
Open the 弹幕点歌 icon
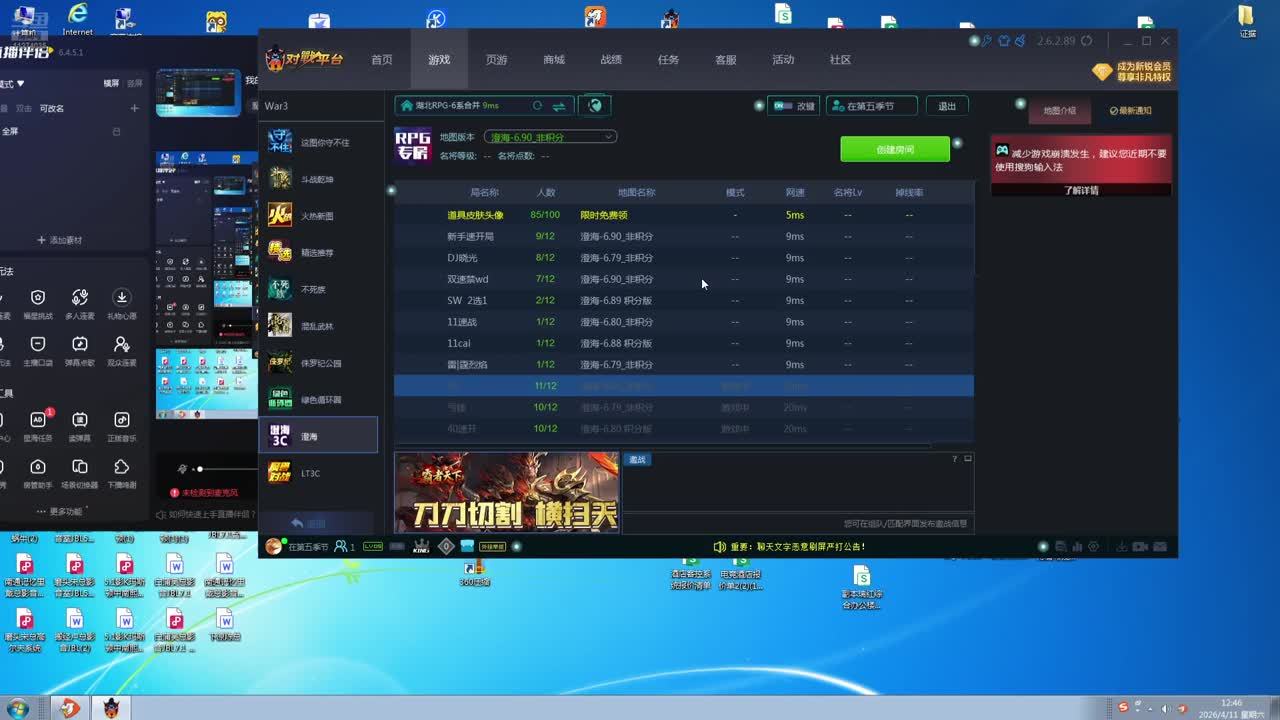79,351
